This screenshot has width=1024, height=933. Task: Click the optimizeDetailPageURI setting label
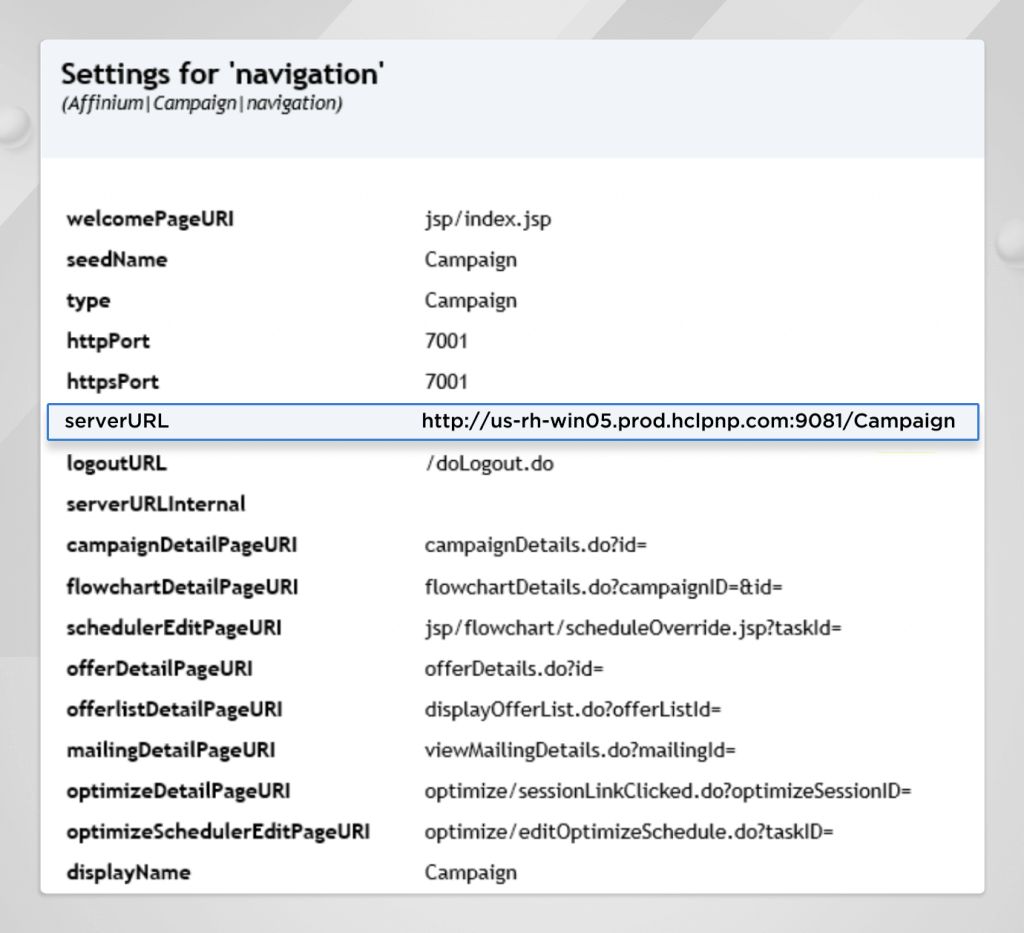pyautogui.click(x=178, y=791)
